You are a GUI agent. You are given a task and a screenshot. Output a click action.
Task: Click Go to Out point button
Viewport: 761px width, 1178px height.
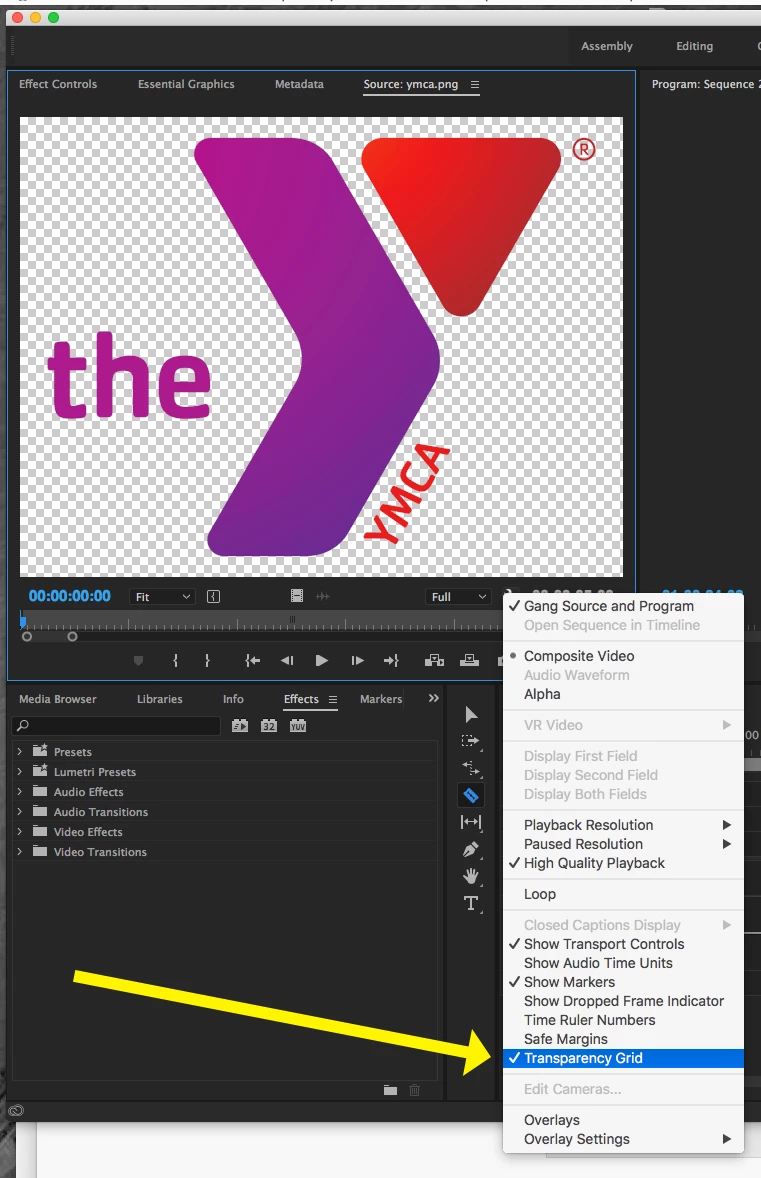click(x=391, y=660)
